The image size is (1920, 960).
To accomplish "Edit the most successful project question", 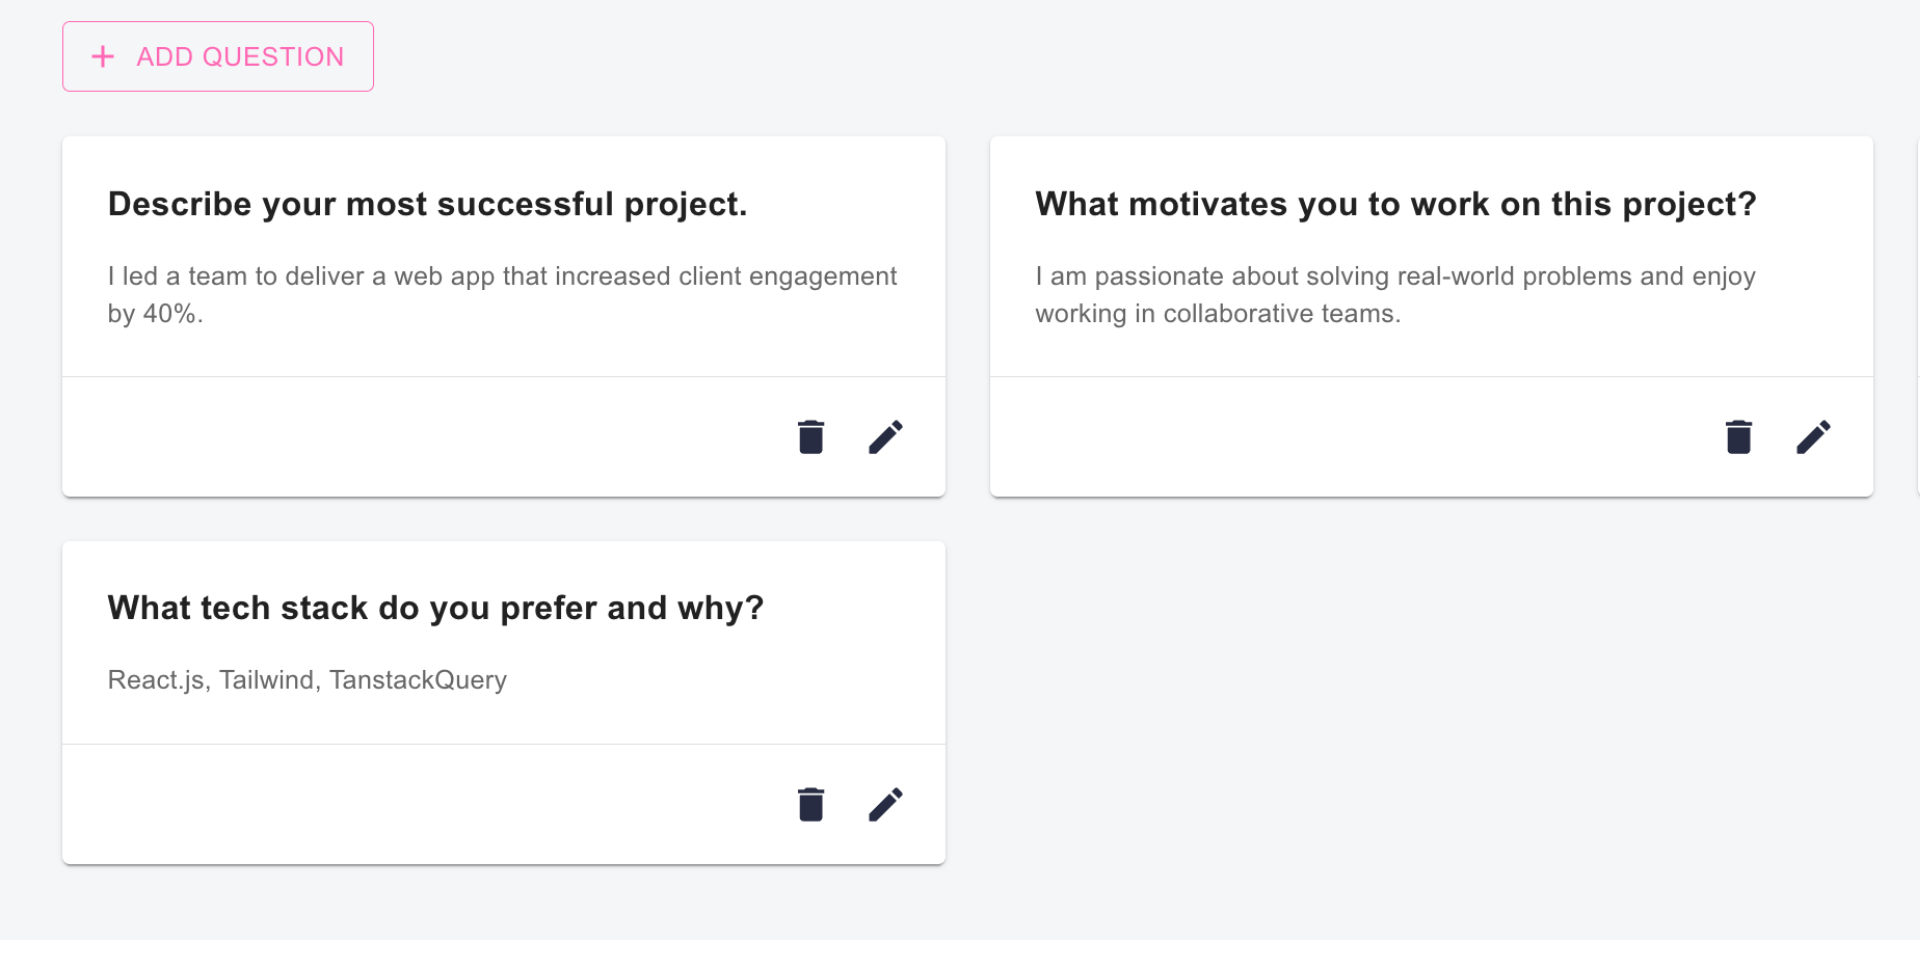I will coord(885,437).
